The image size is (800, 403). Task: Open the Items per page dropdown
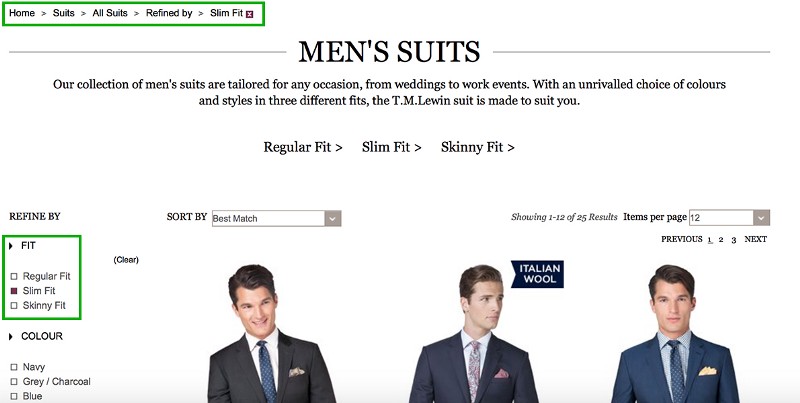[762, 217]
